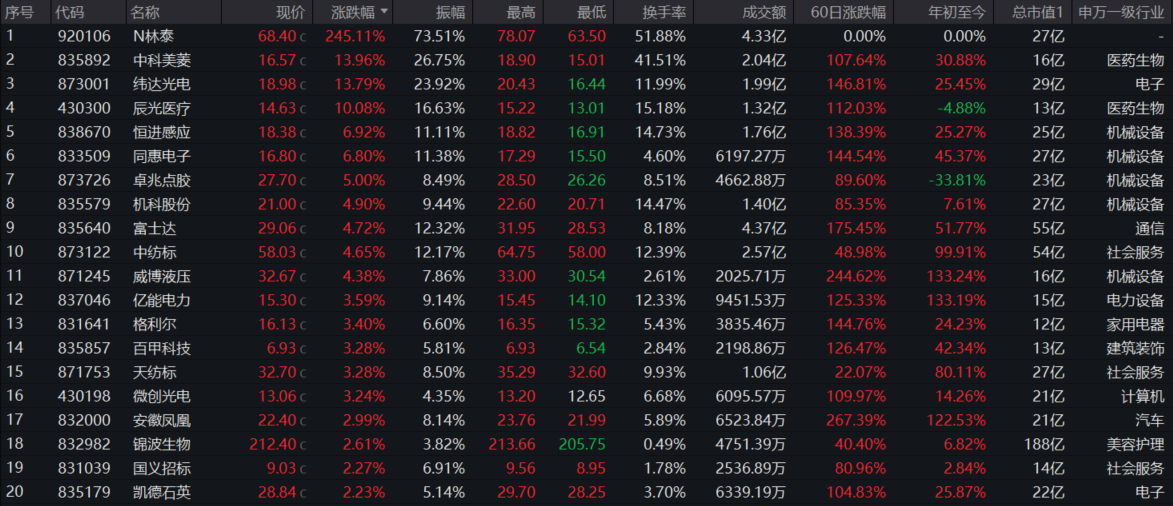Sort by 振幅 column header
Image resolution: width=1173 pixels, height=506 pixels.
coord(450,12)
